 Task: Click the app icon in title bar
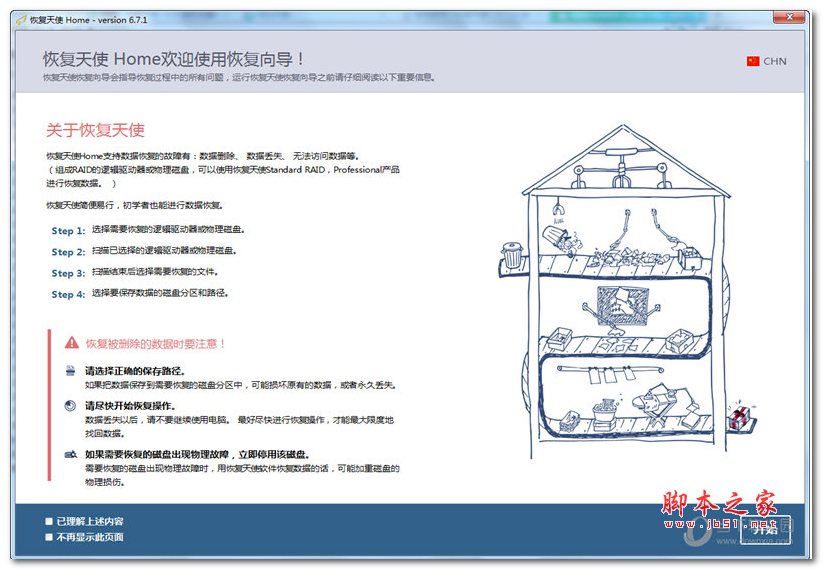pos(21,20)
